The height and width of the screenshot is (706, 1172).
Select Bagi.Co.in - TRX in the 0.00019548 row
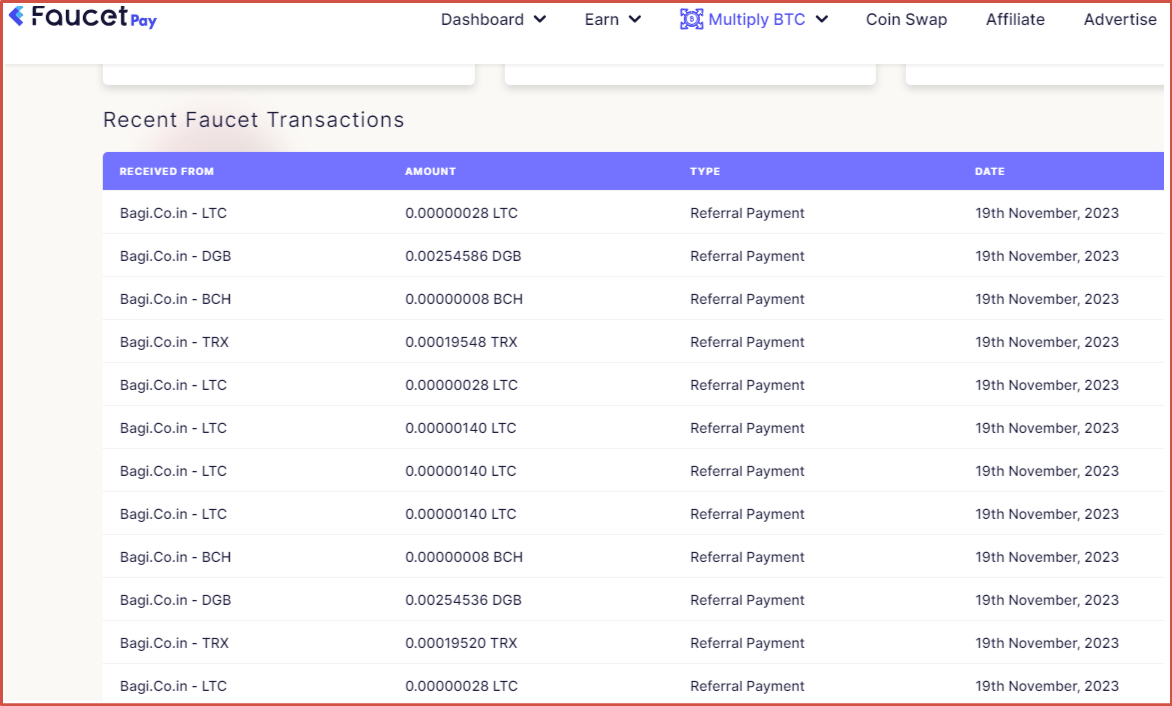click(174, 342)
